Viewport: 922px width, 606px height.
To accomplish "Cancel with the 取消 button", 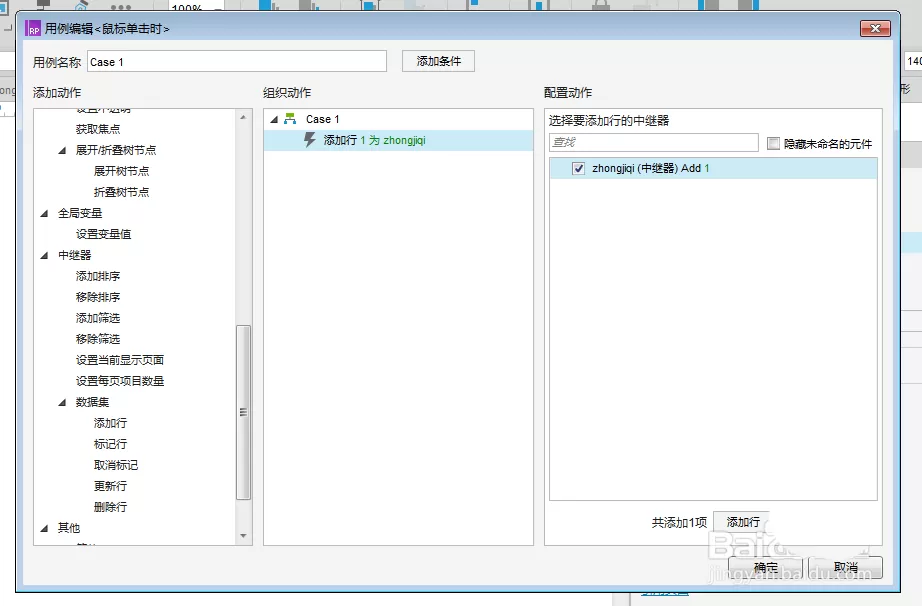I will pos(845,567).
